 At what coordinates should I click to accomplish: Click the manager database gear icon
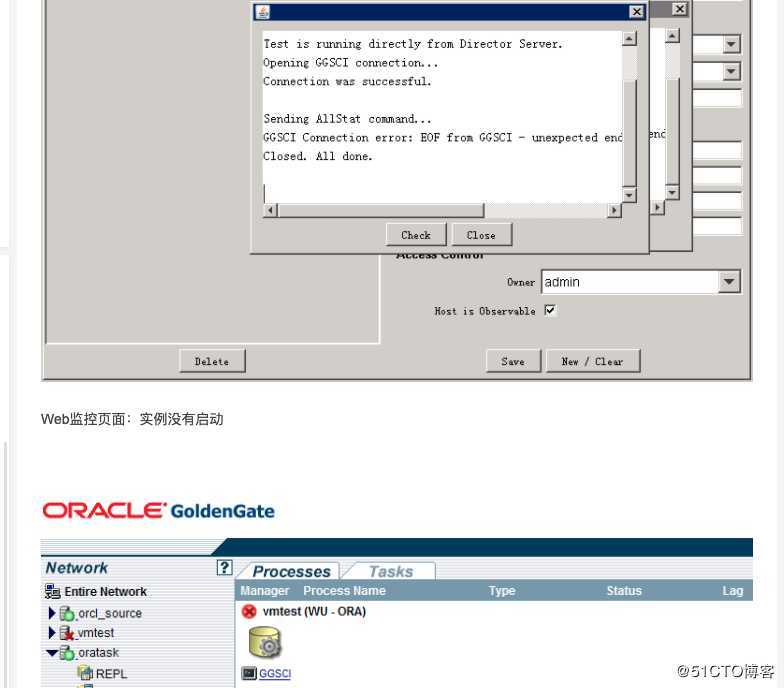[266, 642]
